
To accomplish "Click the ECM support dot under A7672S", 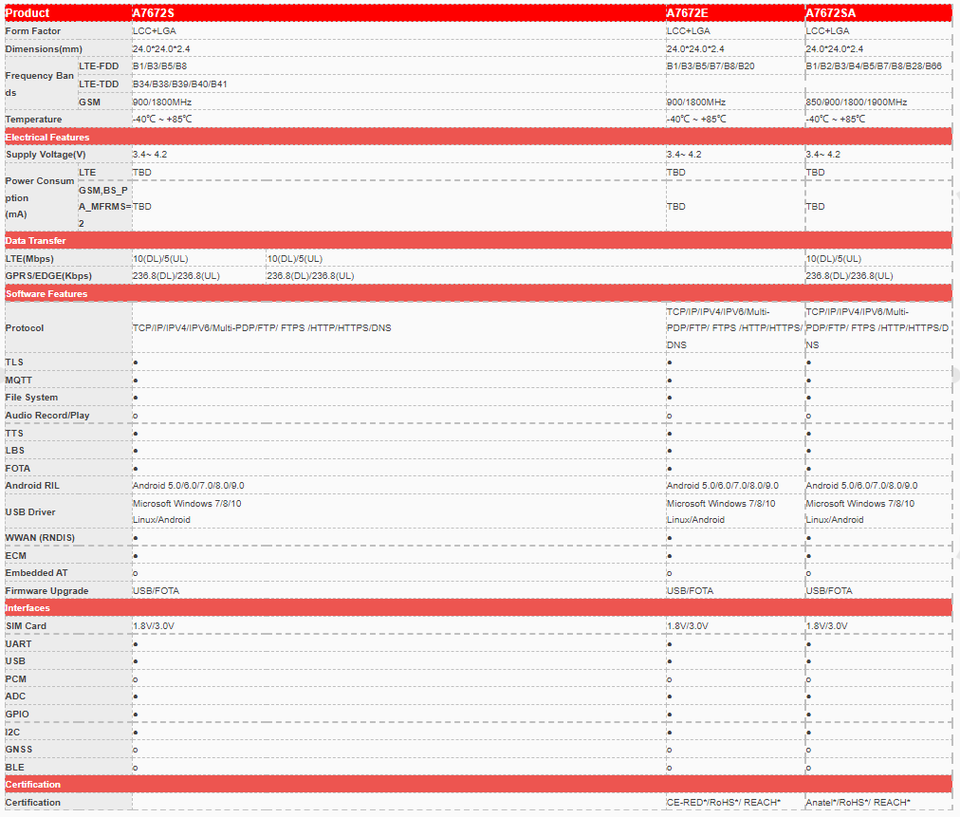I will 135,556.
